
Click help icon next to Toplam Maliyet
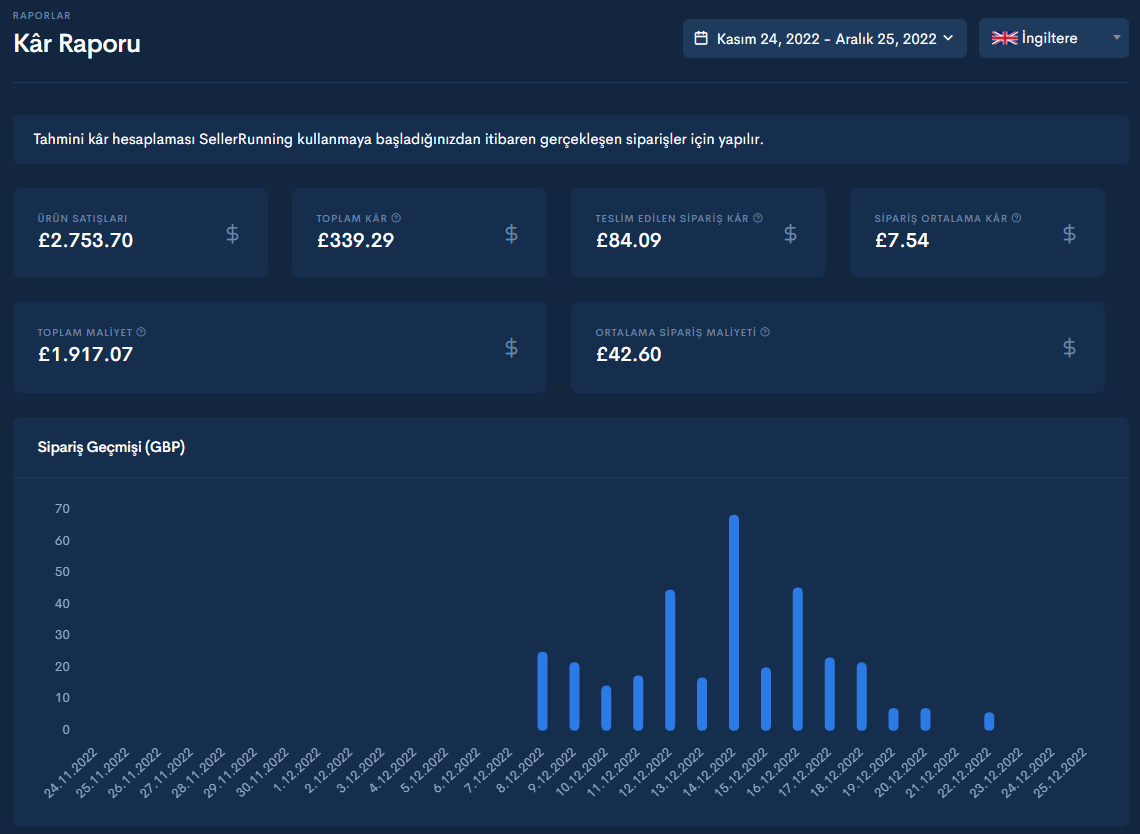tap(141, 332)
